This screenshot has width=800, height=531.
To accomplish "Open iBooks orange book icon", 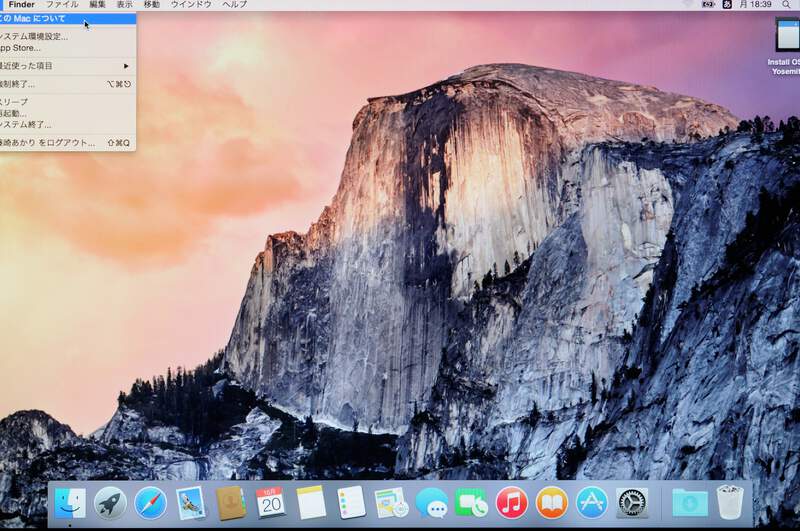I will (552, 503).
